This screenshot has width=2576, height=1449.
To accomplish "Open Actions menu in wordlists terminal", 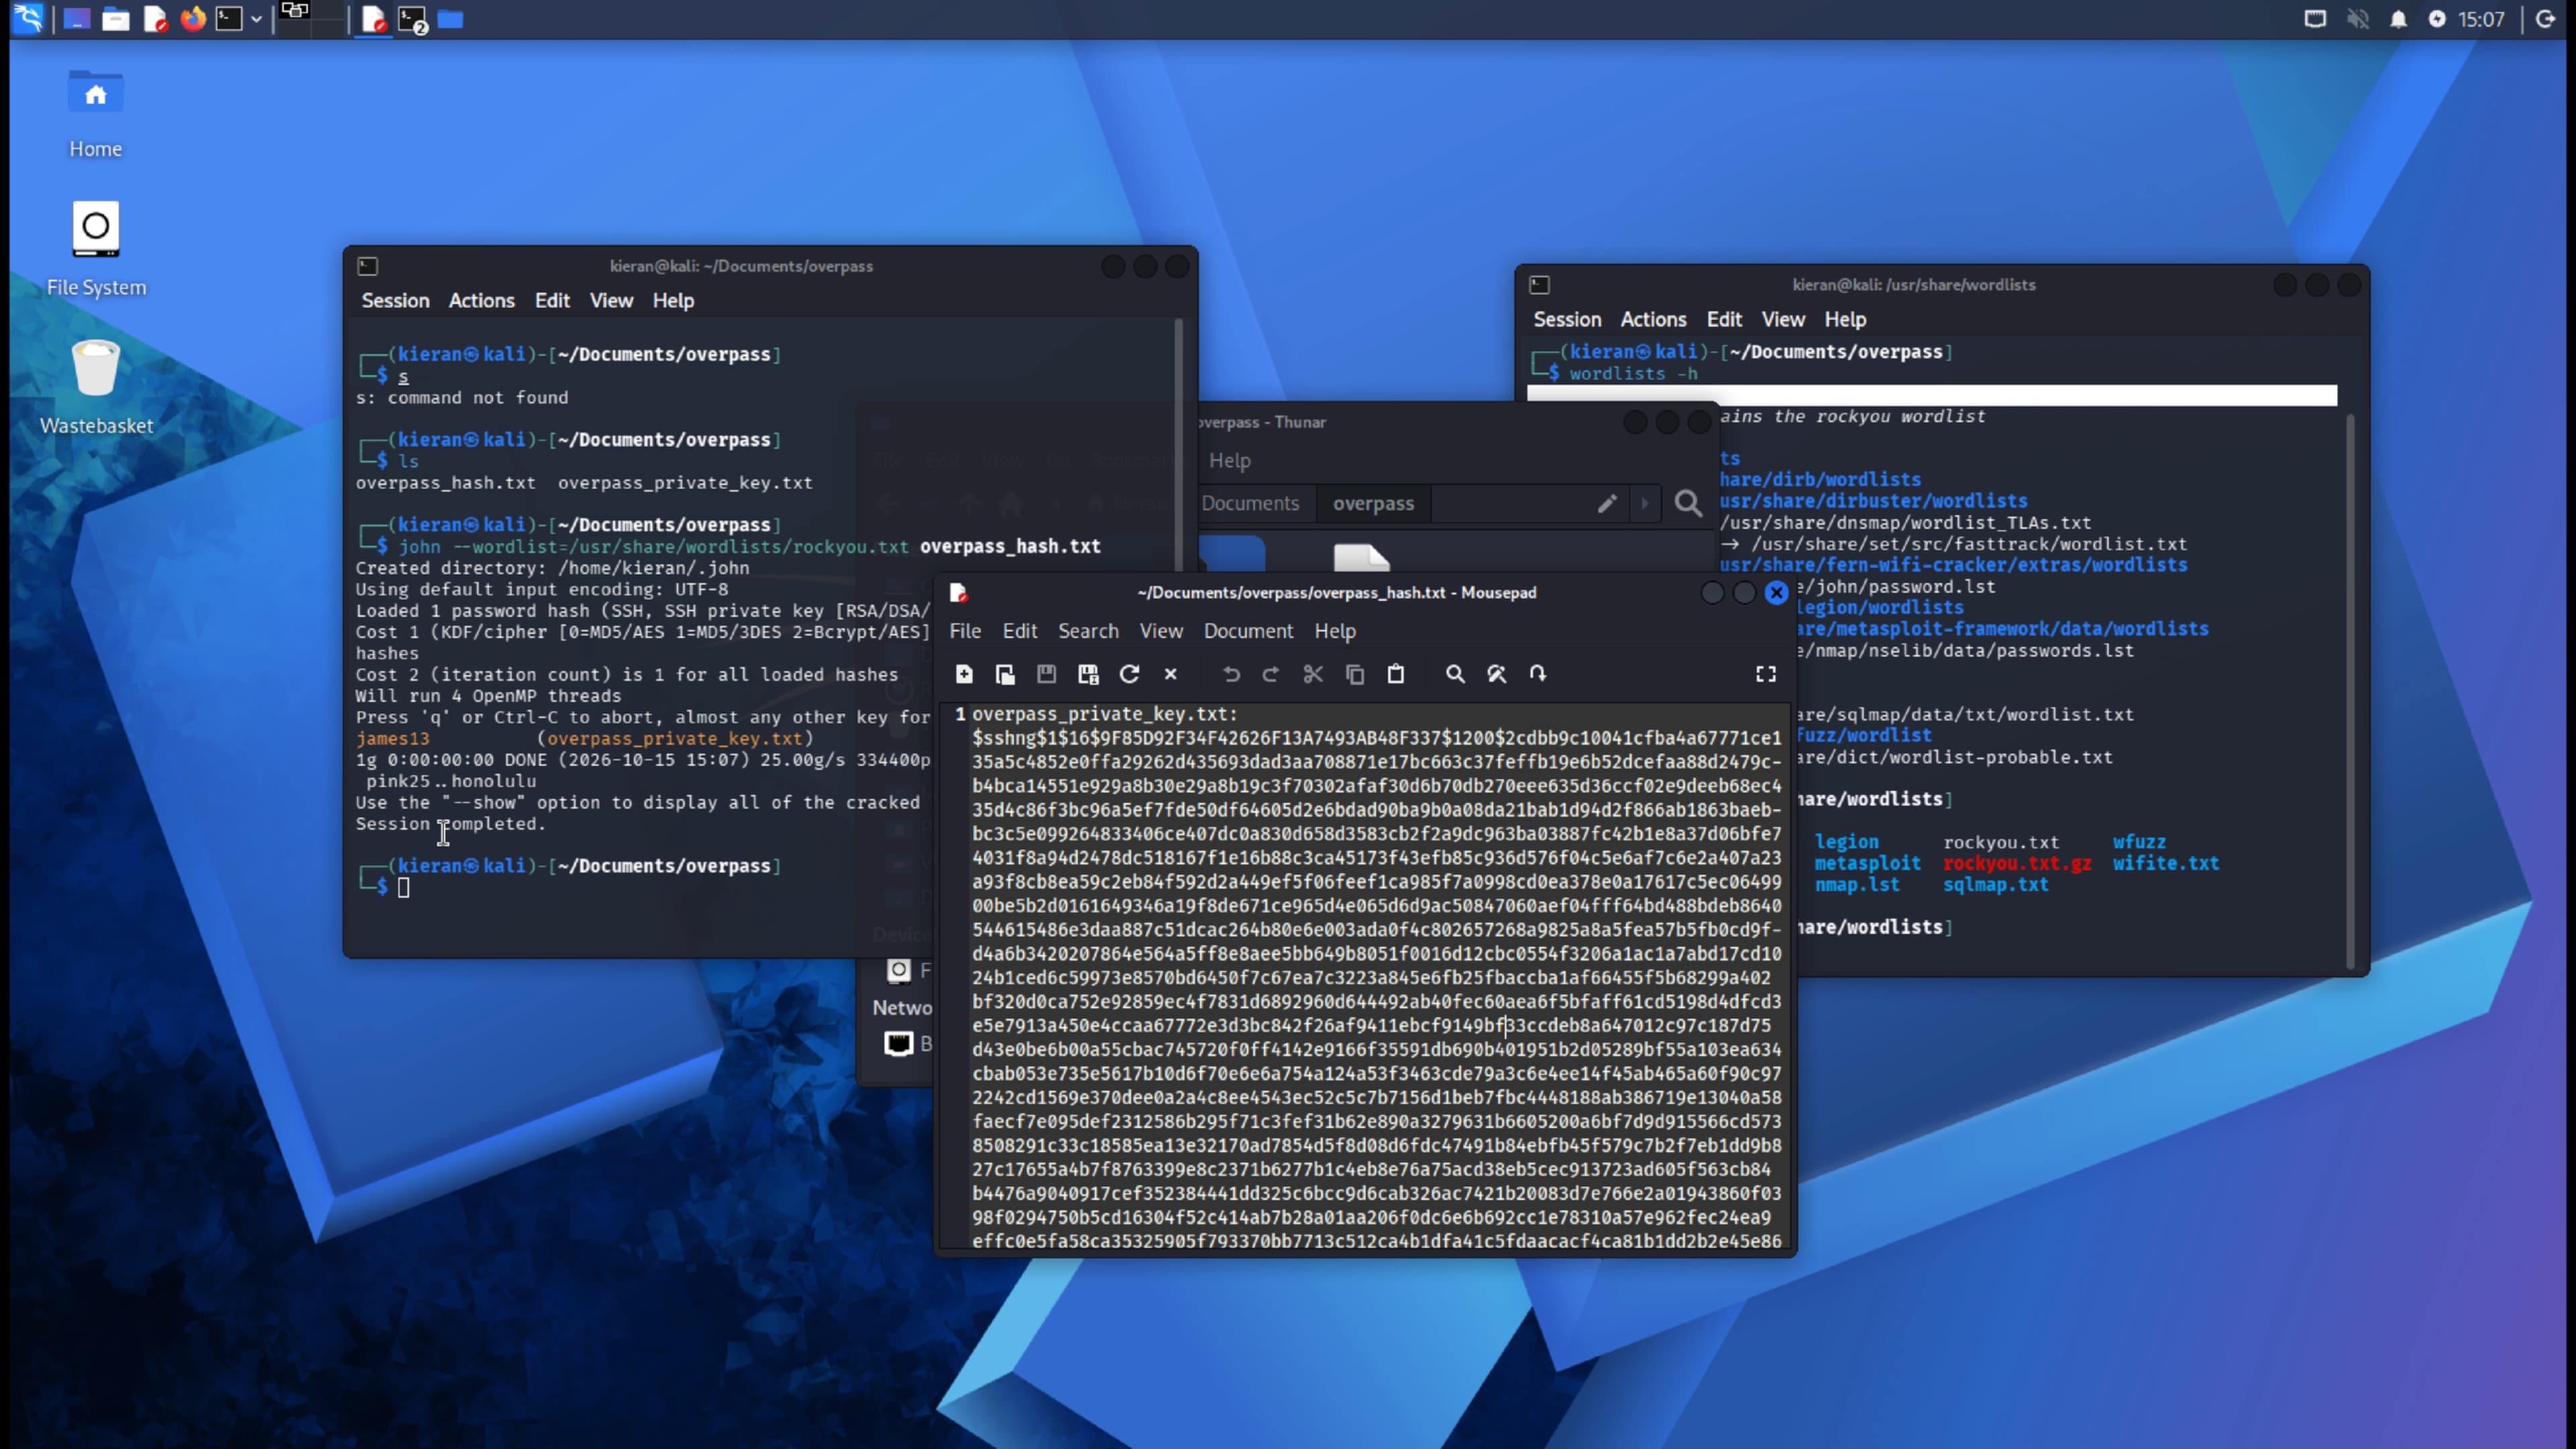I will tap(1653, 320).
